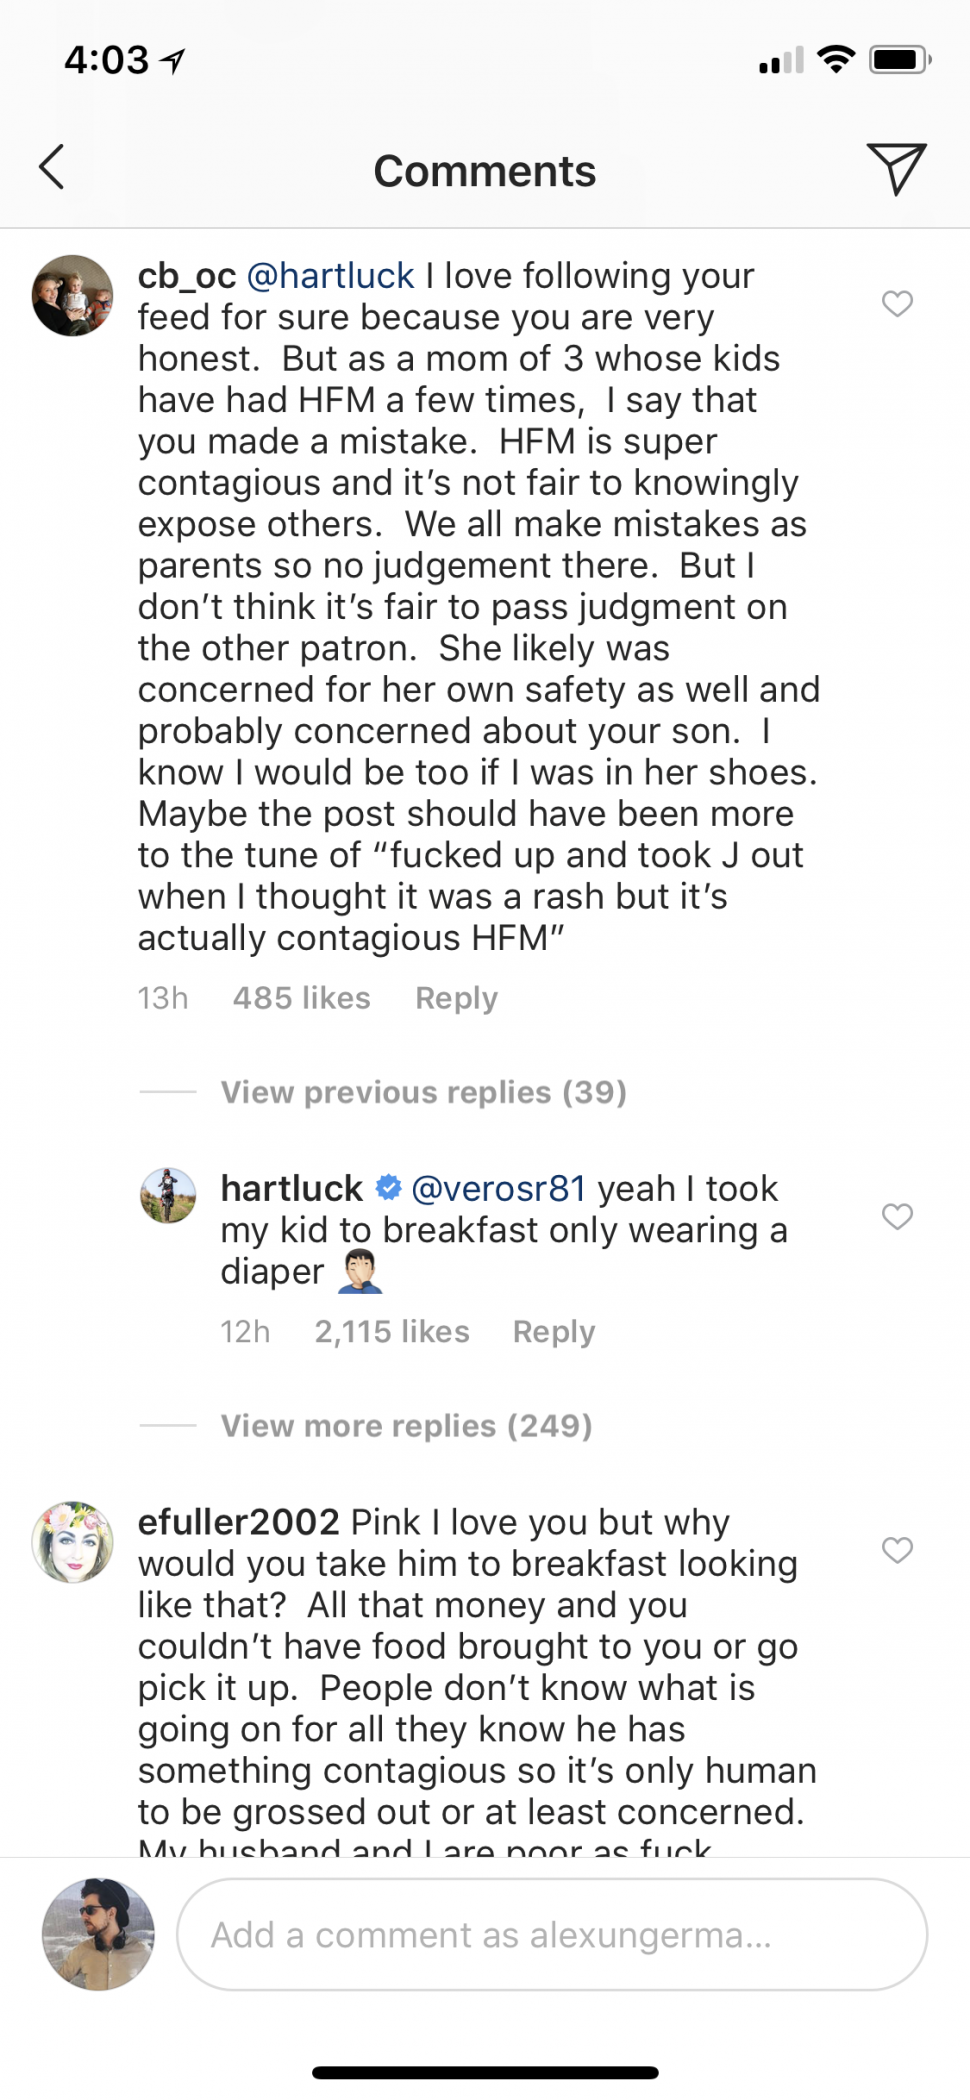Tap the back arrow icon
The image size is (970, 2100).
[x=53, y=167]
